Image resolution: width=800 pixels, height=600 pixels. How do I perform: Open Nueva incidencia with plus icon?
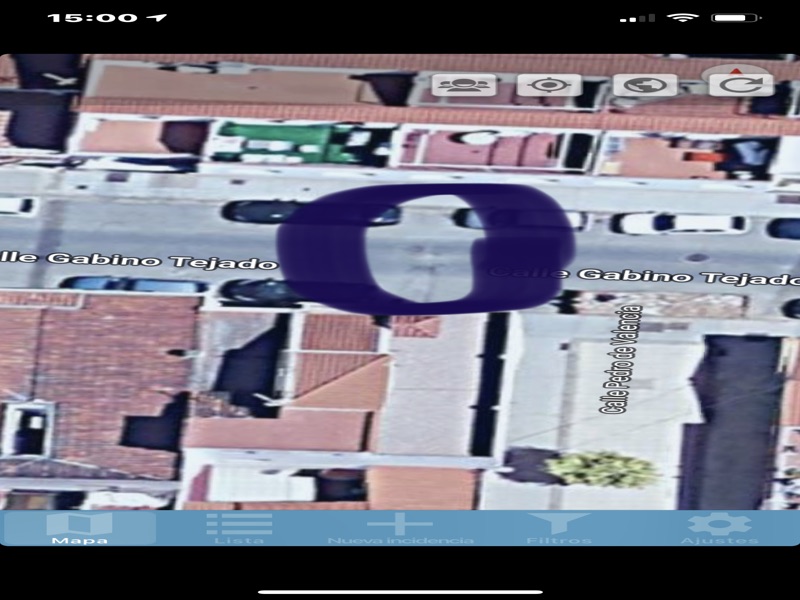tap(400, 528)
